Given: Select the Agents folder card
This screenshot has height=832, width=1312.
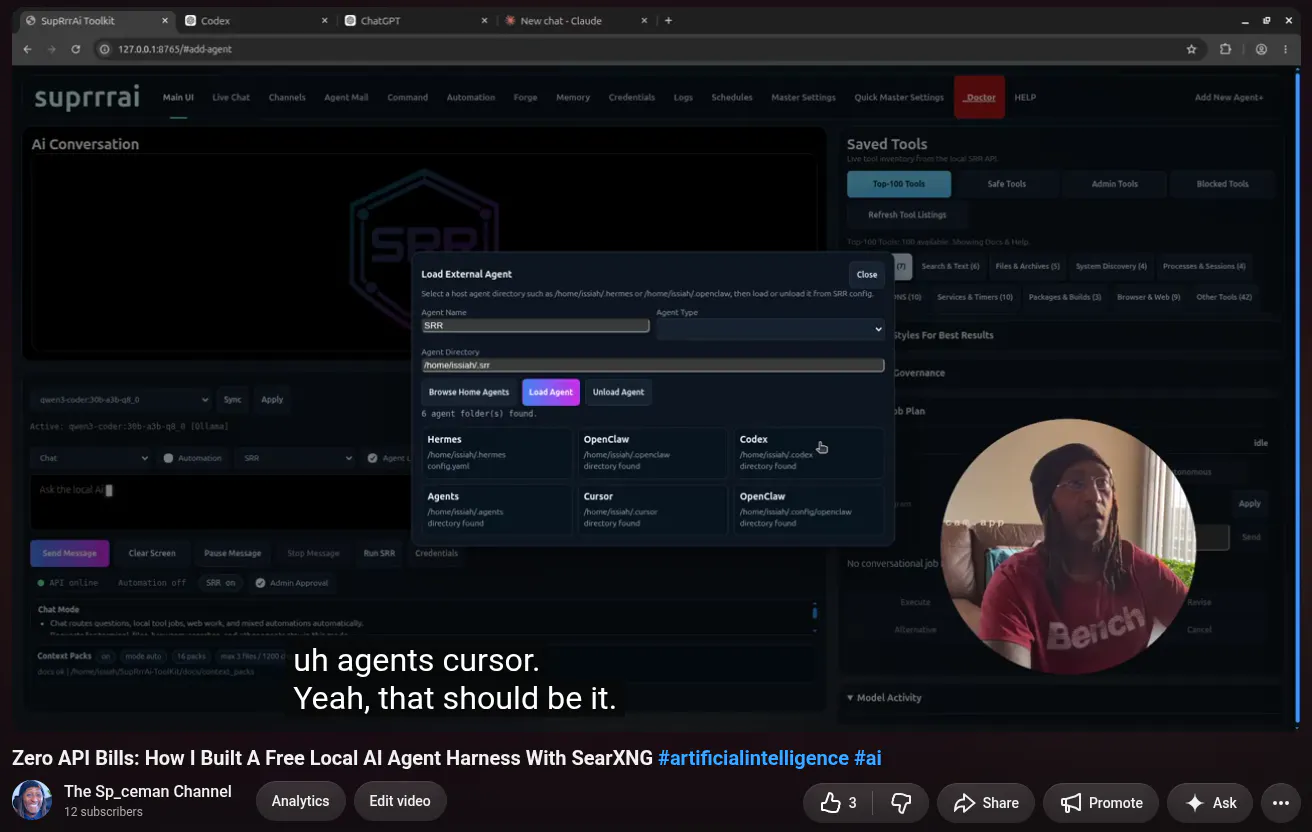Looking at the screenshot, I should click(x=497, y=510).
